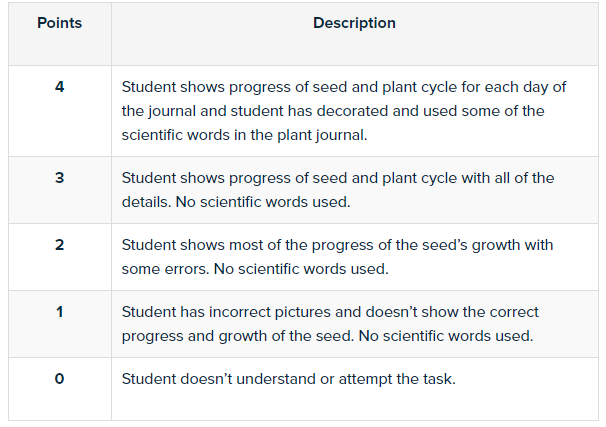Select the 3 points score cell
This screenshot has width=606, height=427.
point(59,178)
